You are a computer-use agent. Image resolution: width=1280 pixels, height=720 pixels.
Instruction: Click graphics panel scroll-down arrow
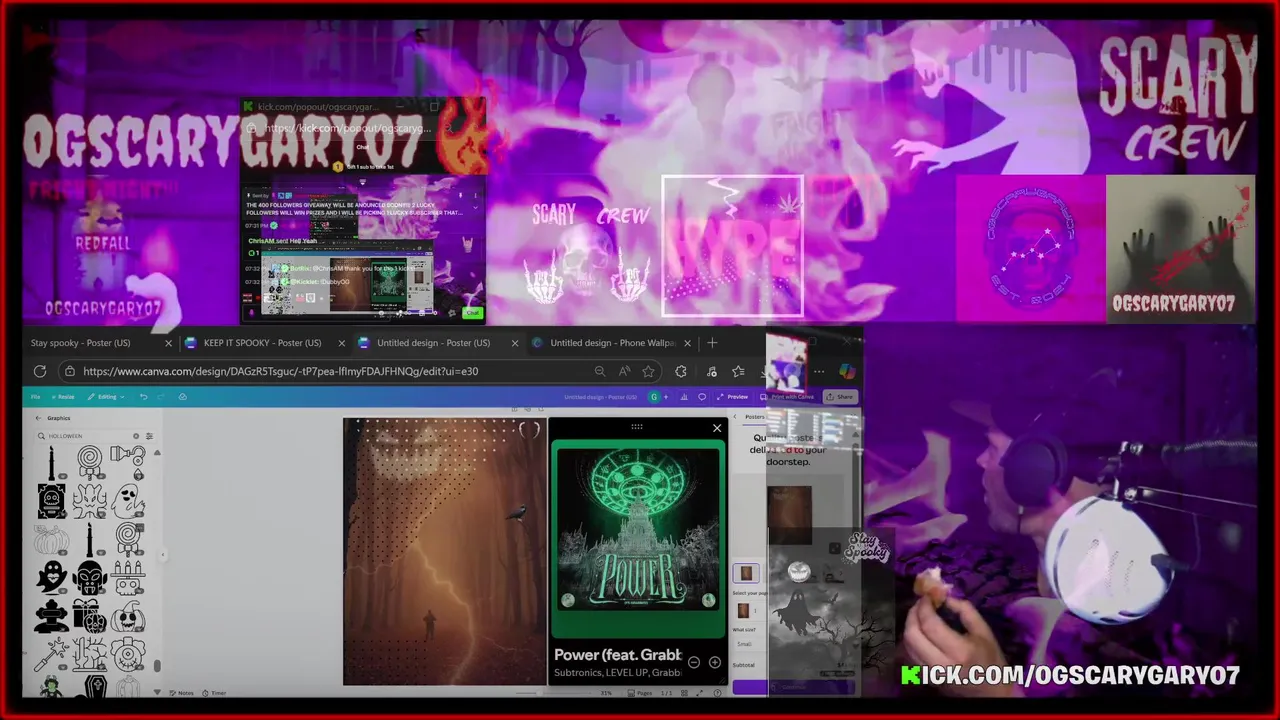pos(156,692)
